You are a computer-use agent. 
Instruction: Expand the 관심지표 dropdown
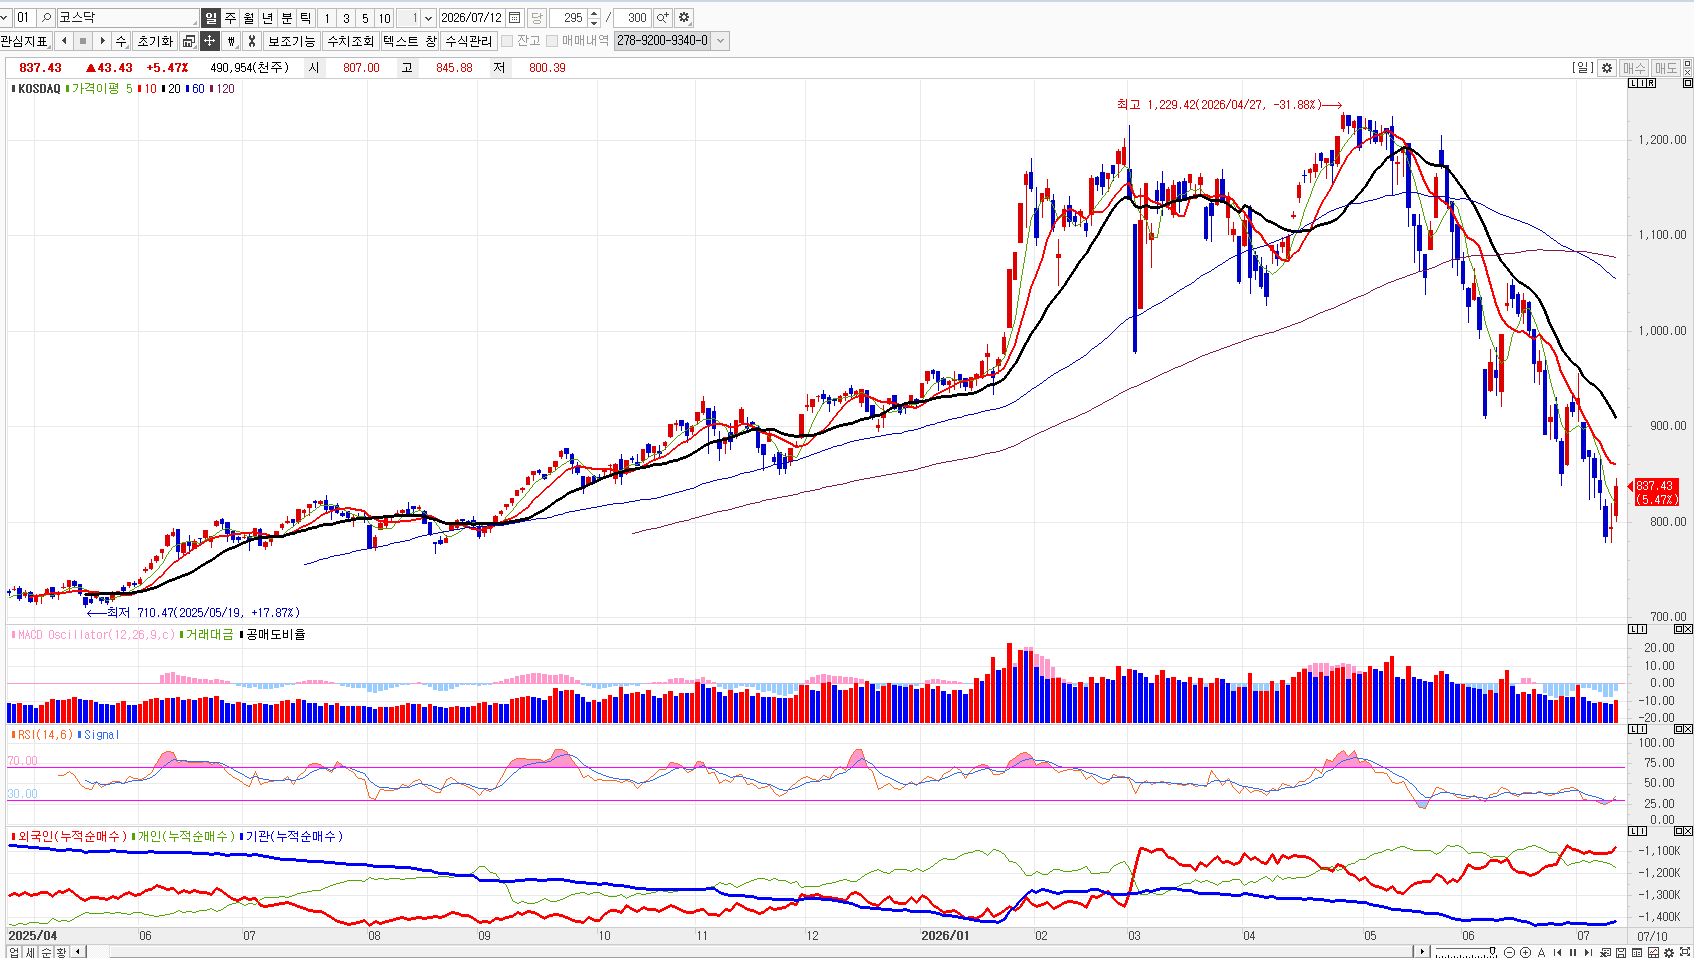pos(26,41)
